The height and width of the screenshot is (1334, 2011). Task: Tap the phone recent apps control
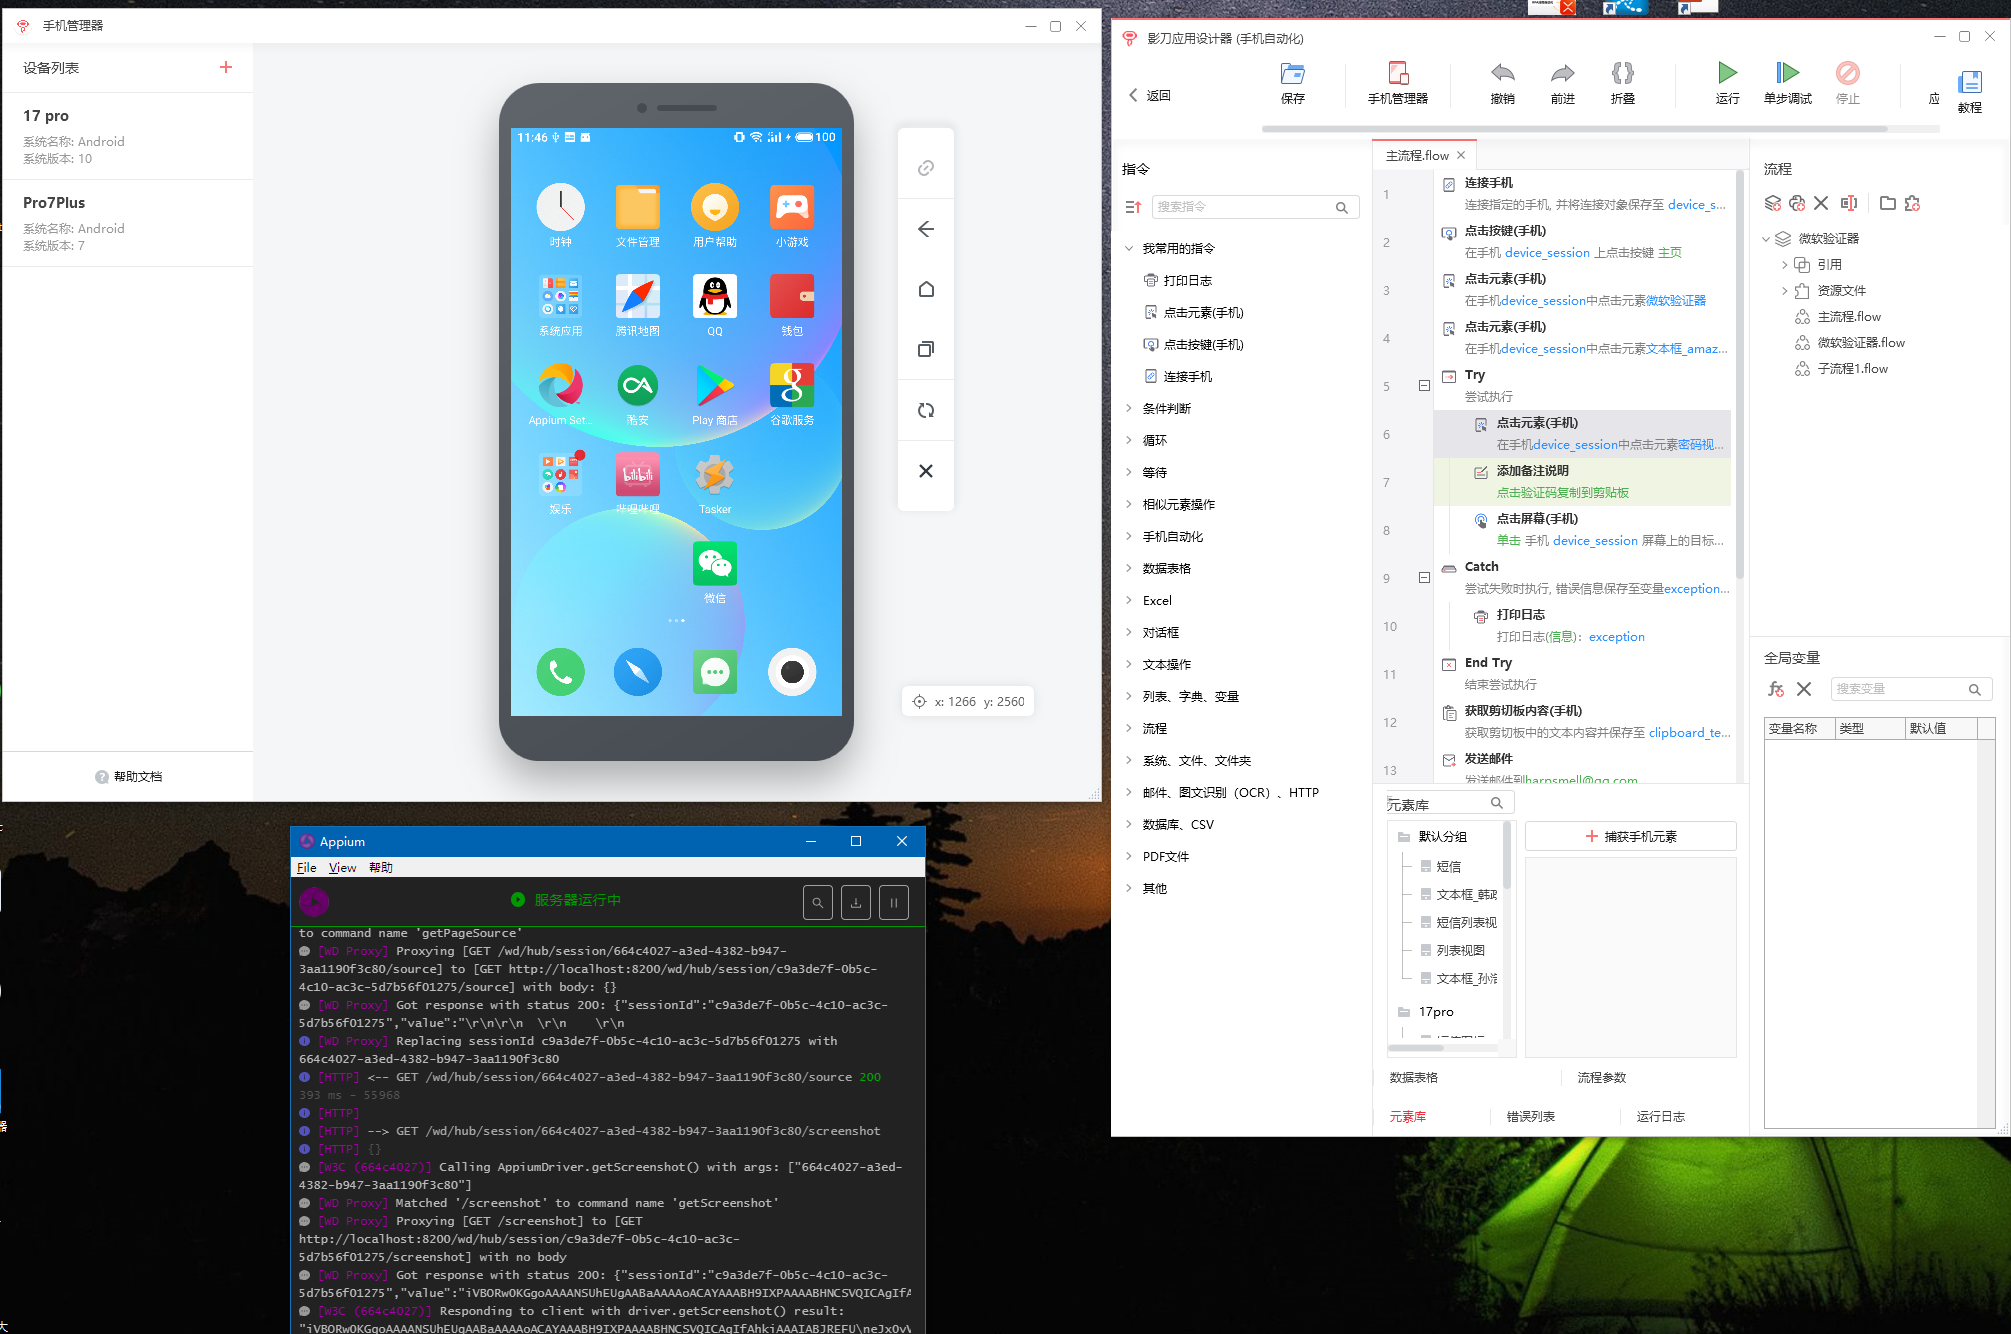pos(926,349)
